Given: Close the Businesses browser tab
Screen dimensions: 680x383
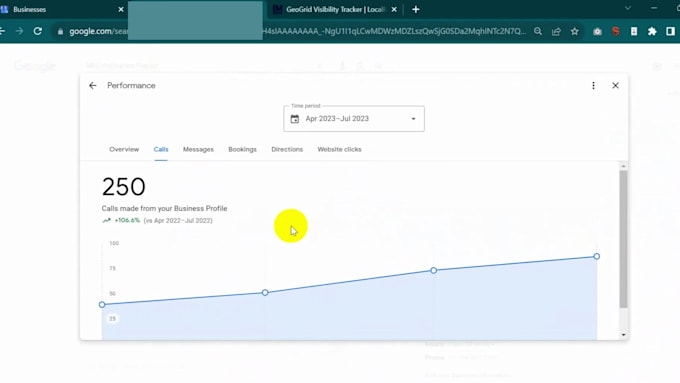Looking at the screenshot, I should pos(121,9).
